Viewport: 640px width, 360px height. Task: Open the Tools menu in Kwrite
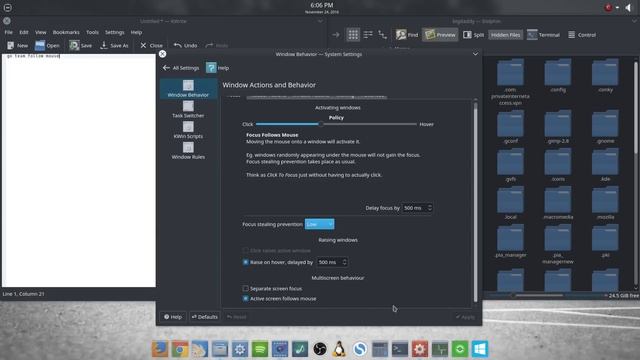pos(92,32)
